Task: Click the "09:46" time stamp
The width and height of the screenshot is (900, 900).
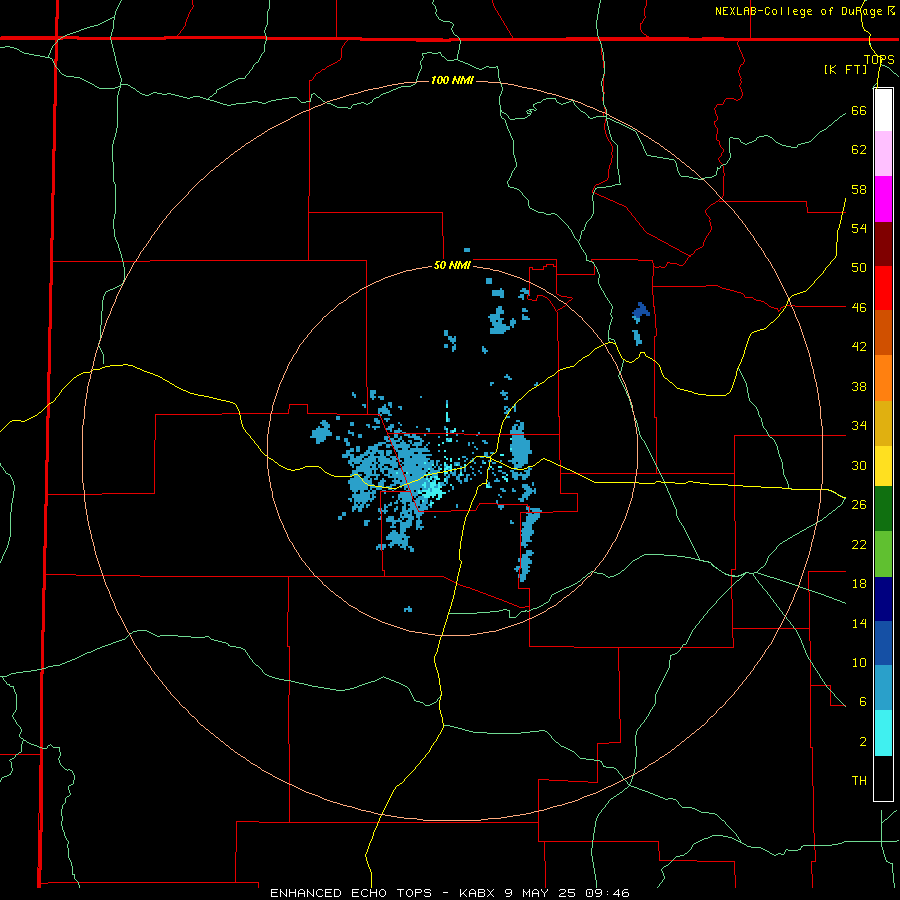Action: [x=609, y=893]
